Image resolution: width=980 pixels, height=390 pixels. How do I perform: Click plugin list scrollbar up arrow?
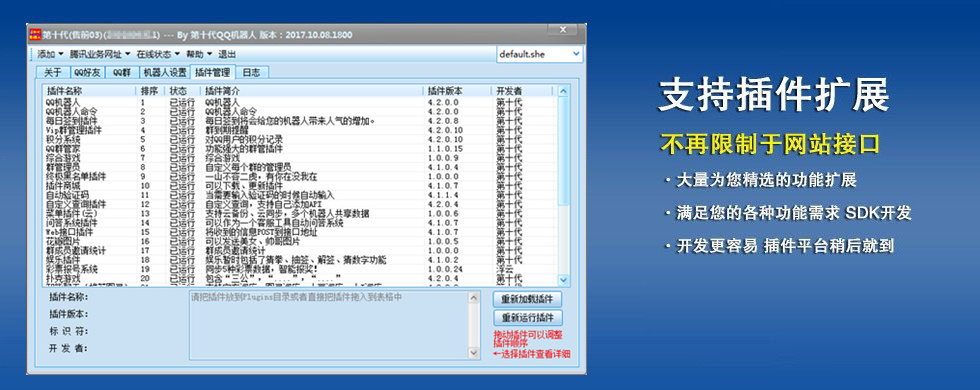tap(563, 91)
